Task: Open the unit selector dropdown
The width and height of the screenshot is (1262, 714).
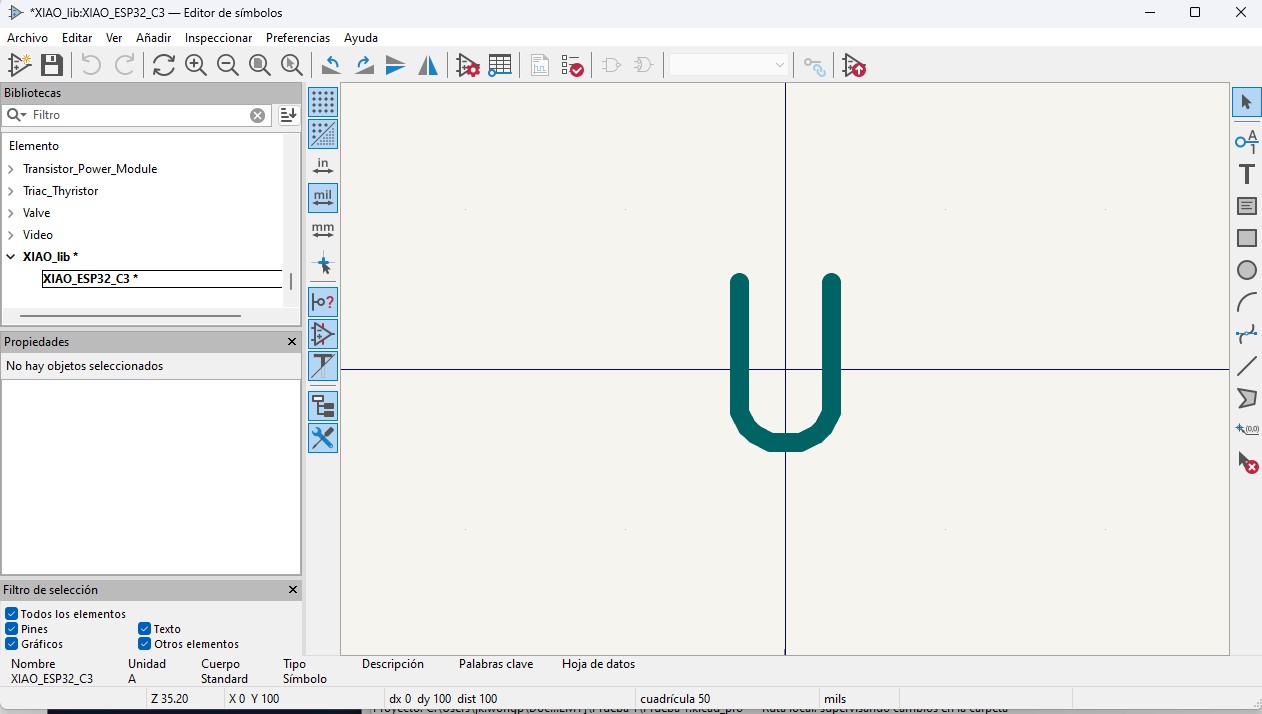Action: tap(729, 65)
